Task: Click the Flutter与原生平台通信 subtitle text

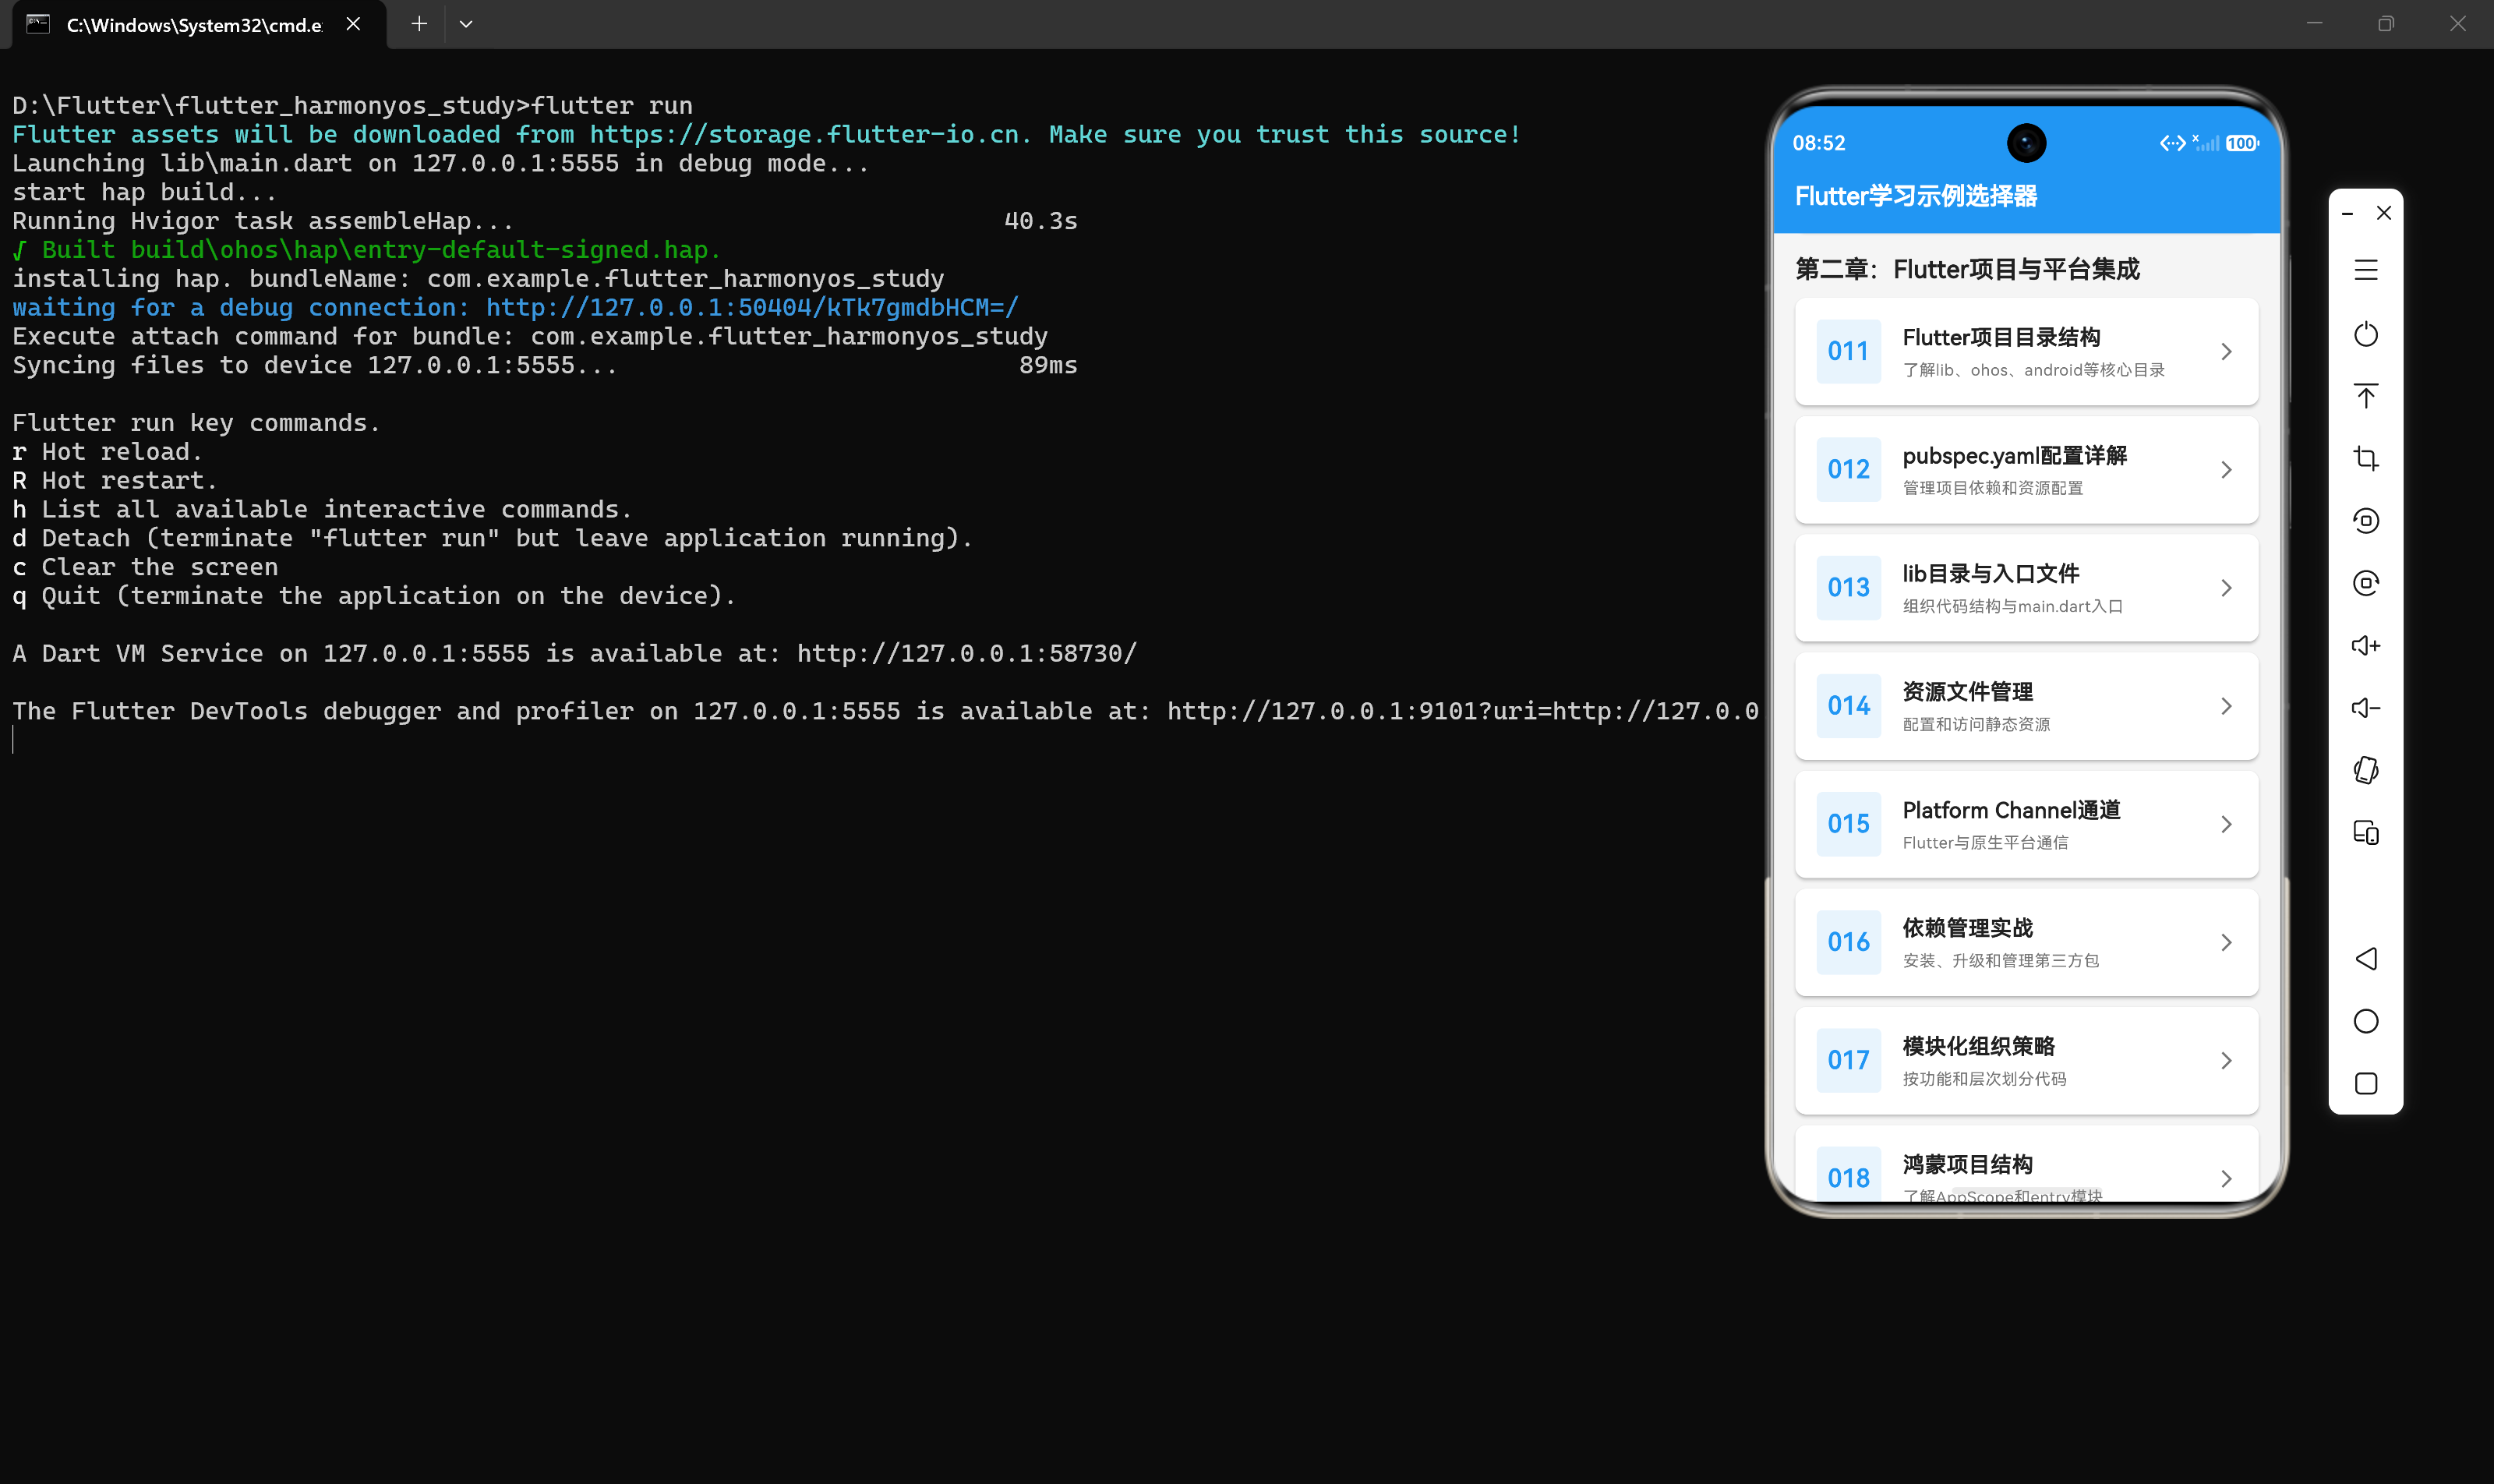Action: point(1985,843)
